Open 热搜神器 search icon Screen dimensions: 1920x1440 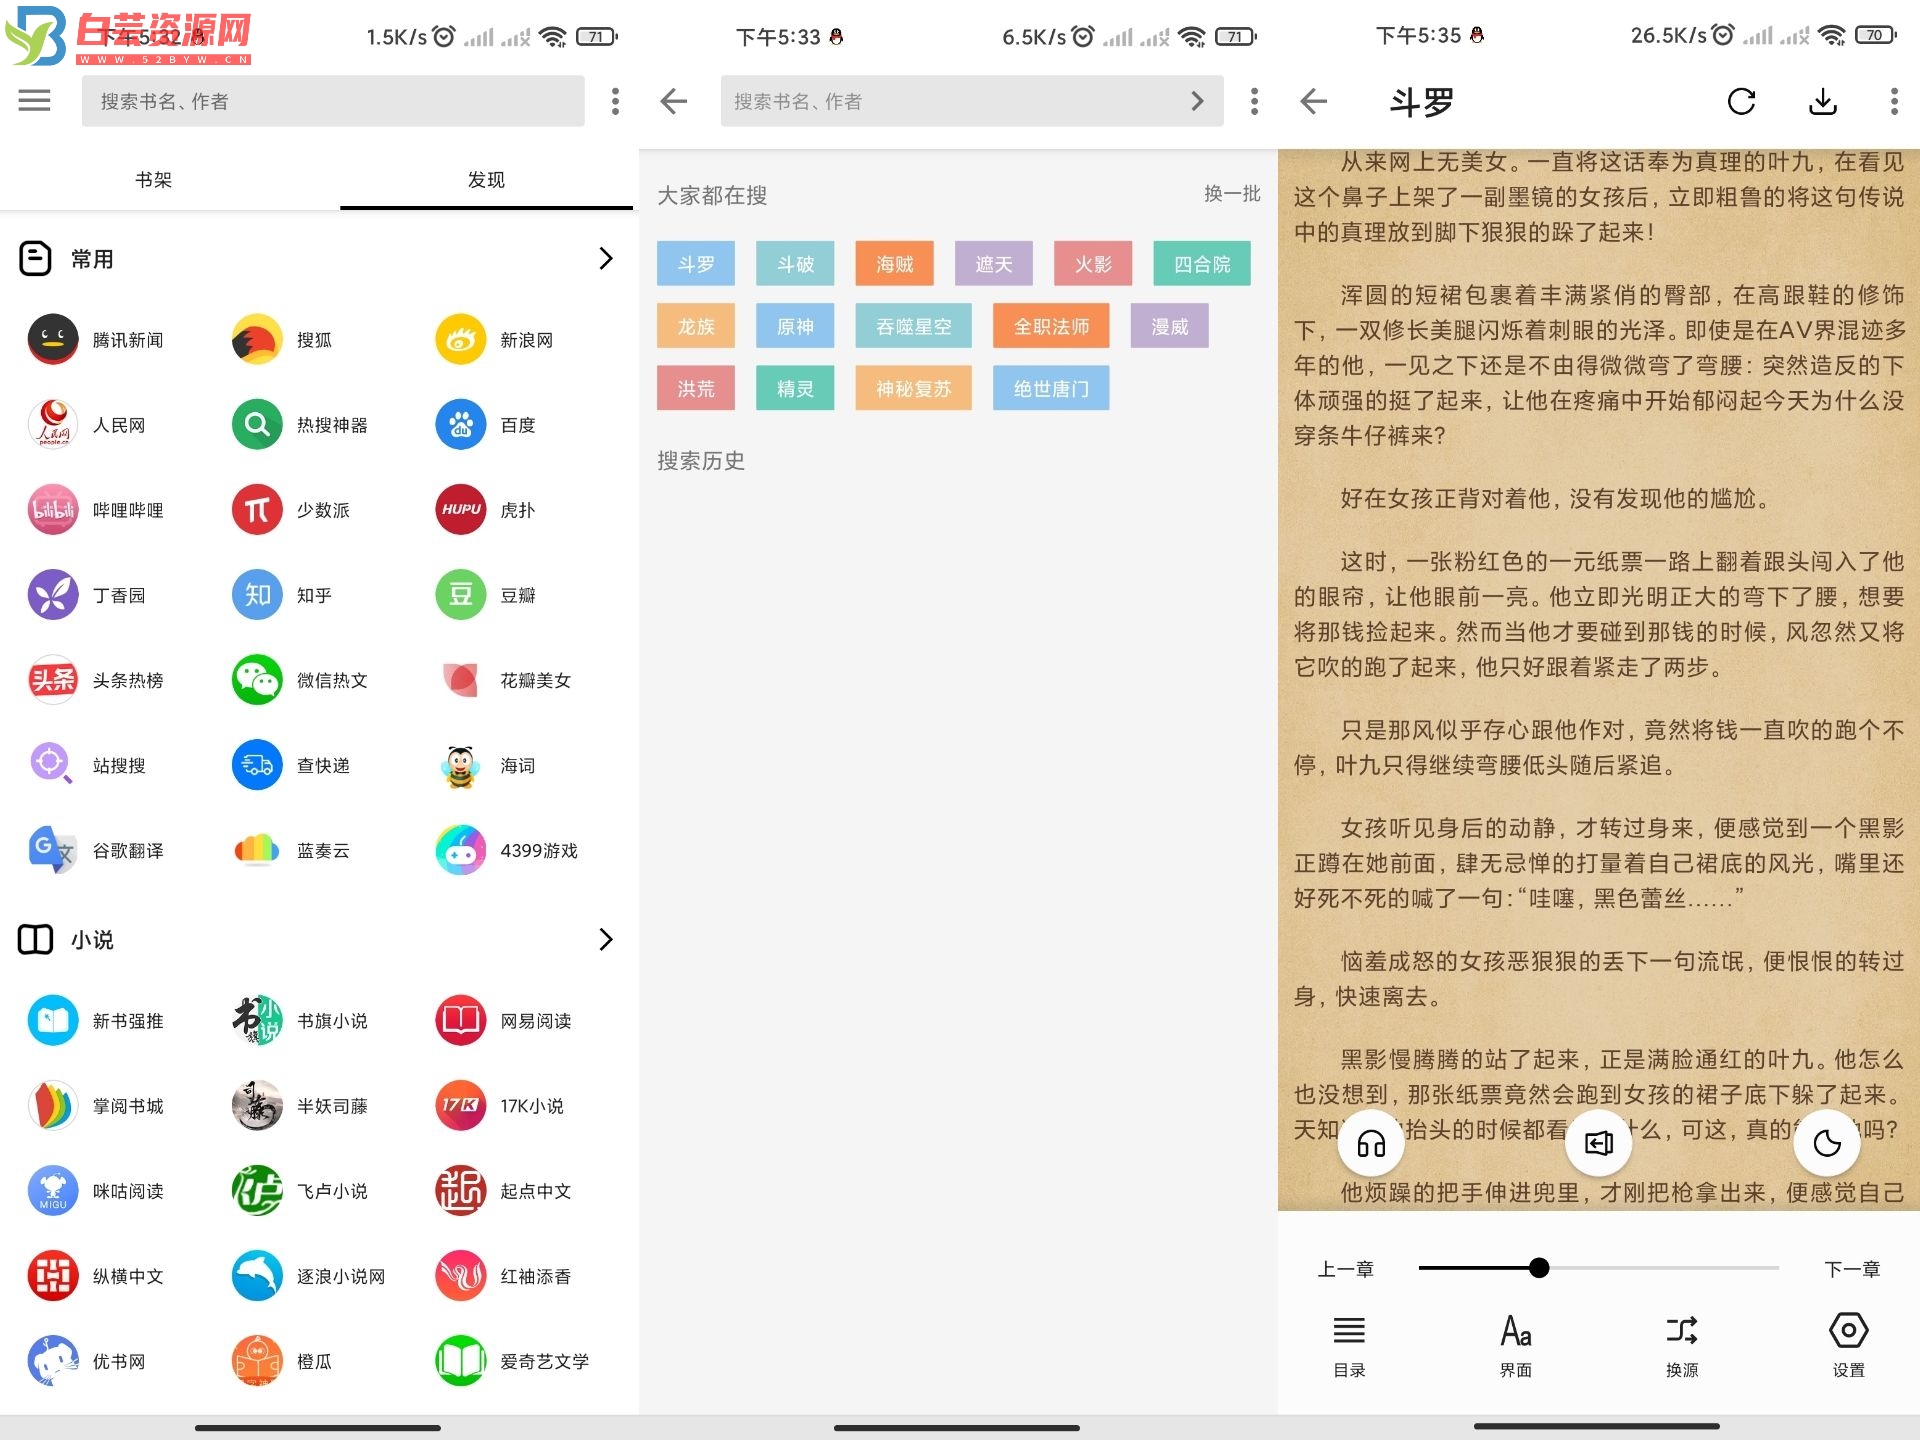[x=257, y=425]
